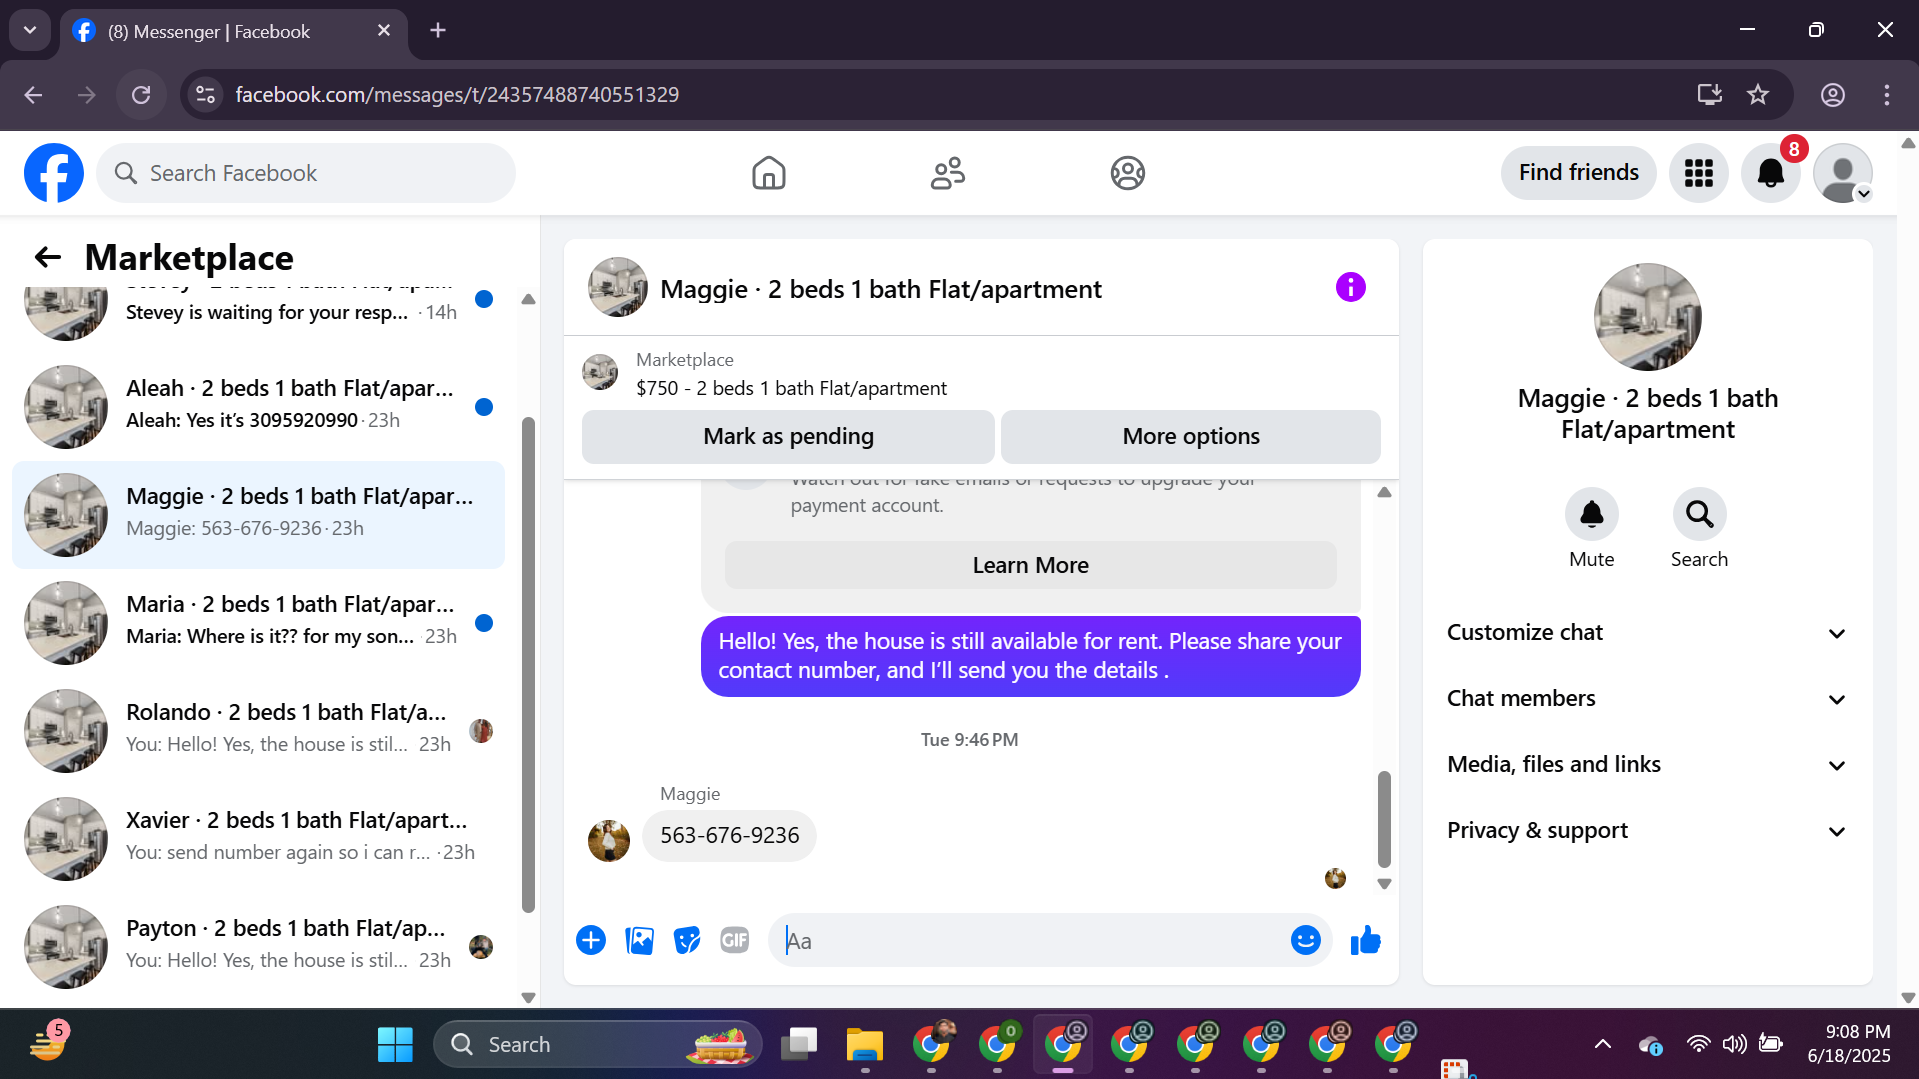Open Chrome profile icon
This screenshot has height=1079, width=1919.
tap(1832, 94)
